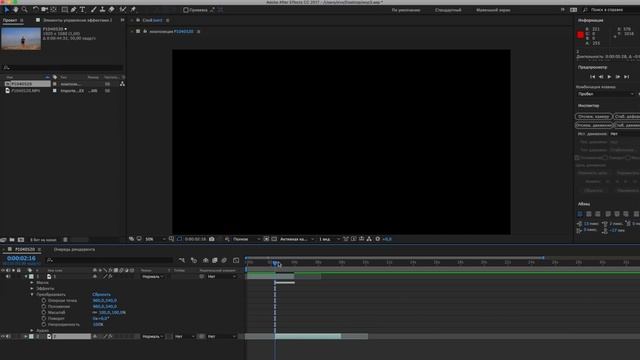
Task: Toggle the Snapping checkbox in toolbar
Action: pyautogui.click(x=186, y=10)
